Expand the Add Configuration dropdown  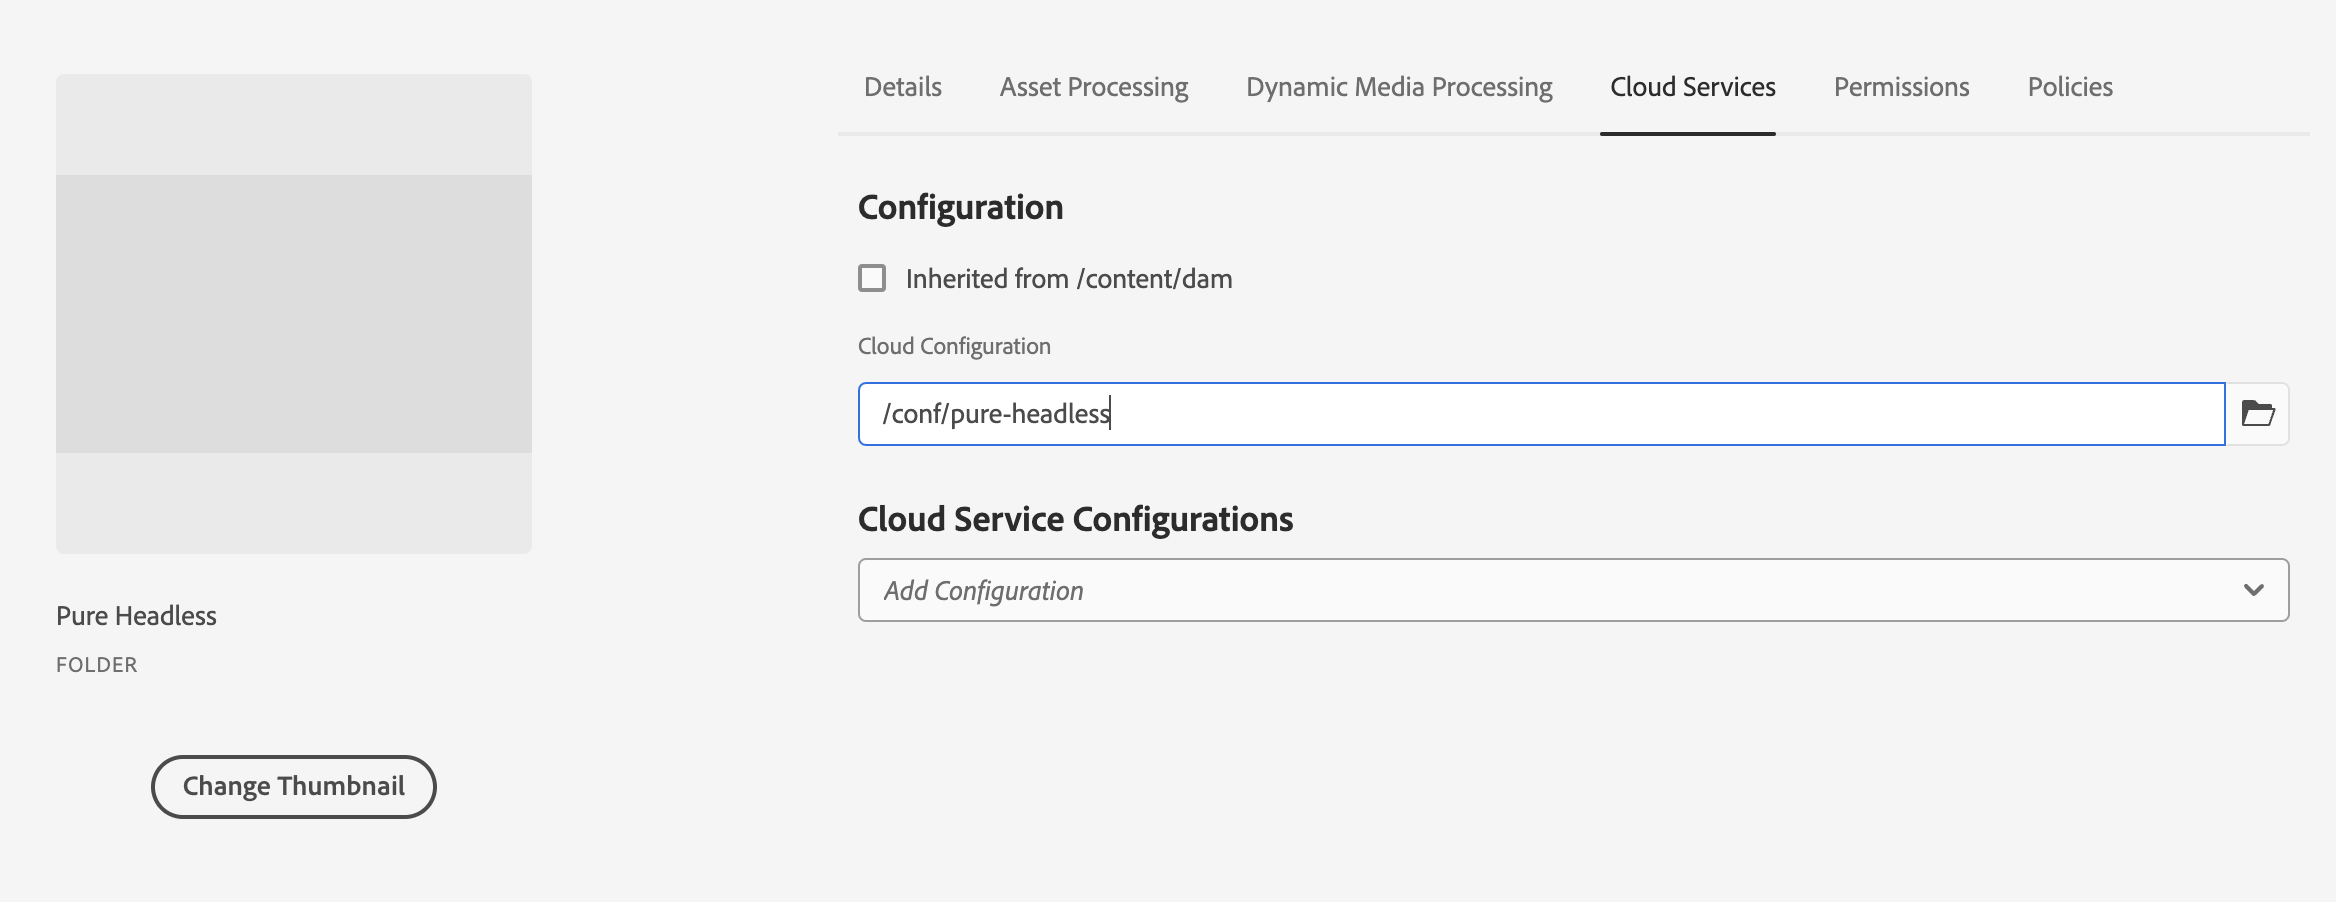click(x=1572, y=590)
